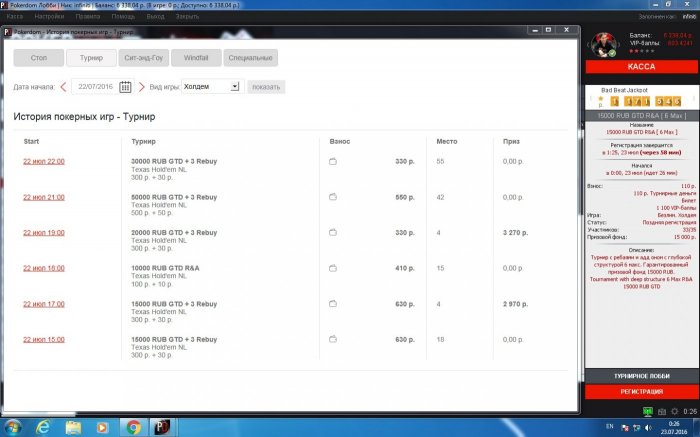Open lobby settings gear icon
This screenshot has width=700, height=437.
point(675,411)
